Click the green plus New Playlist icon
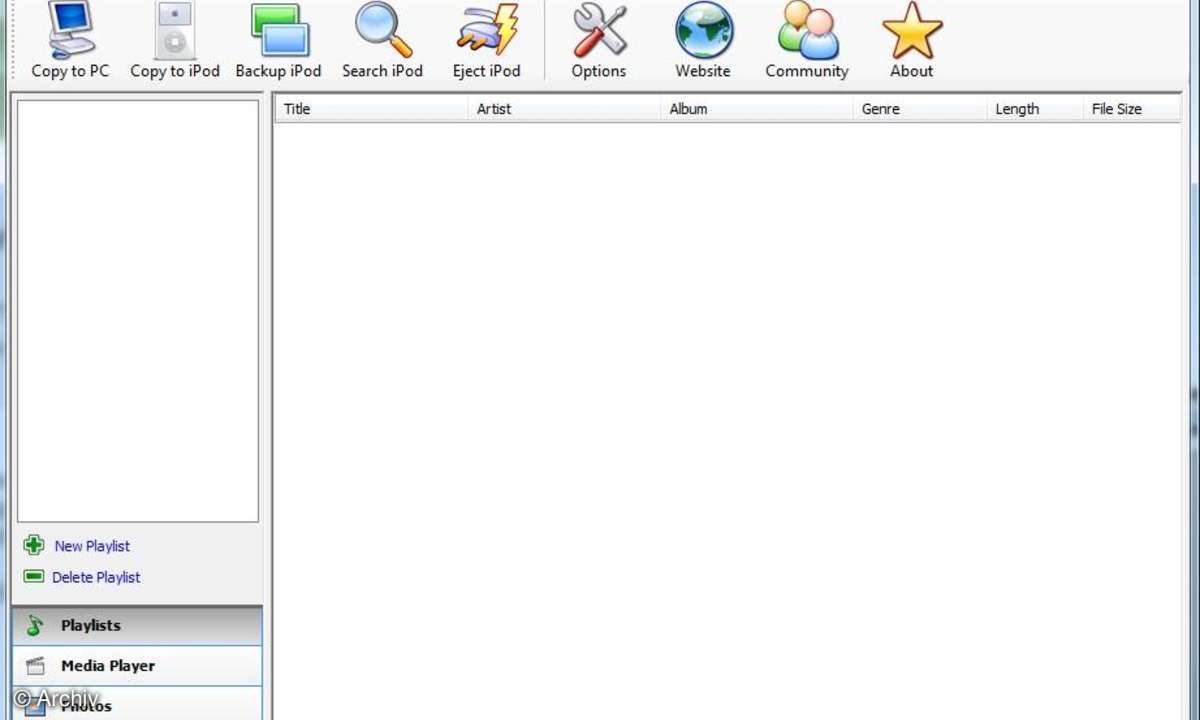Image resolution: width=1200 pixels, height=720 pixels. tap(34, 545)
